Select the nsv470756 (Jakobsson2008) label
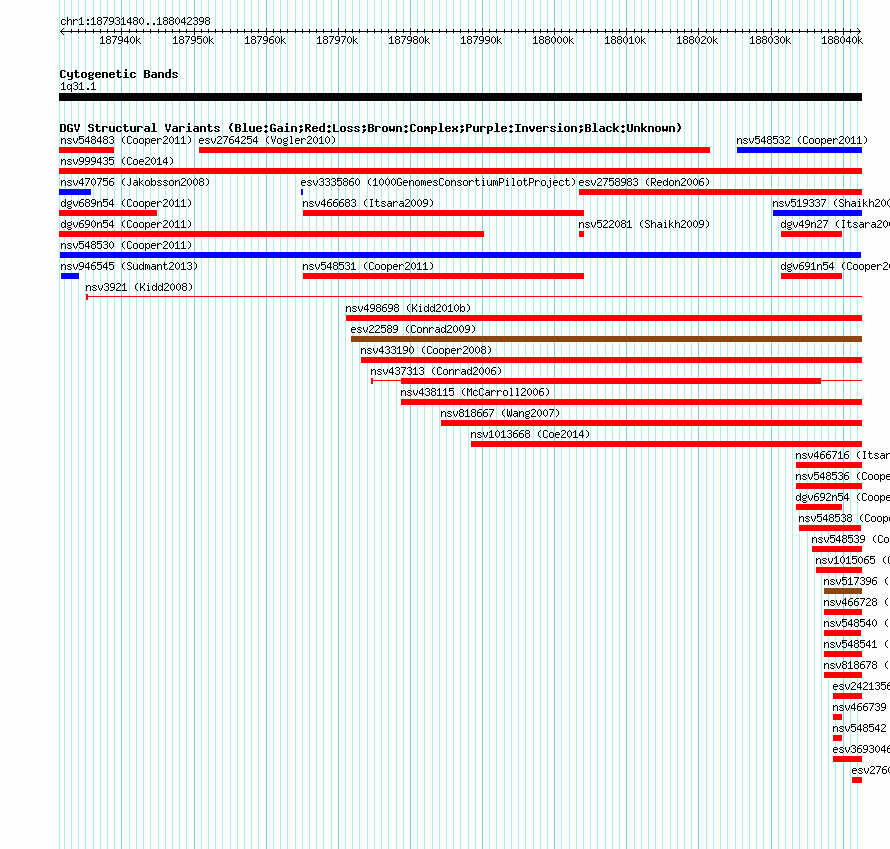The height and width of the screenshot is (849, 890). click(135, 182)
